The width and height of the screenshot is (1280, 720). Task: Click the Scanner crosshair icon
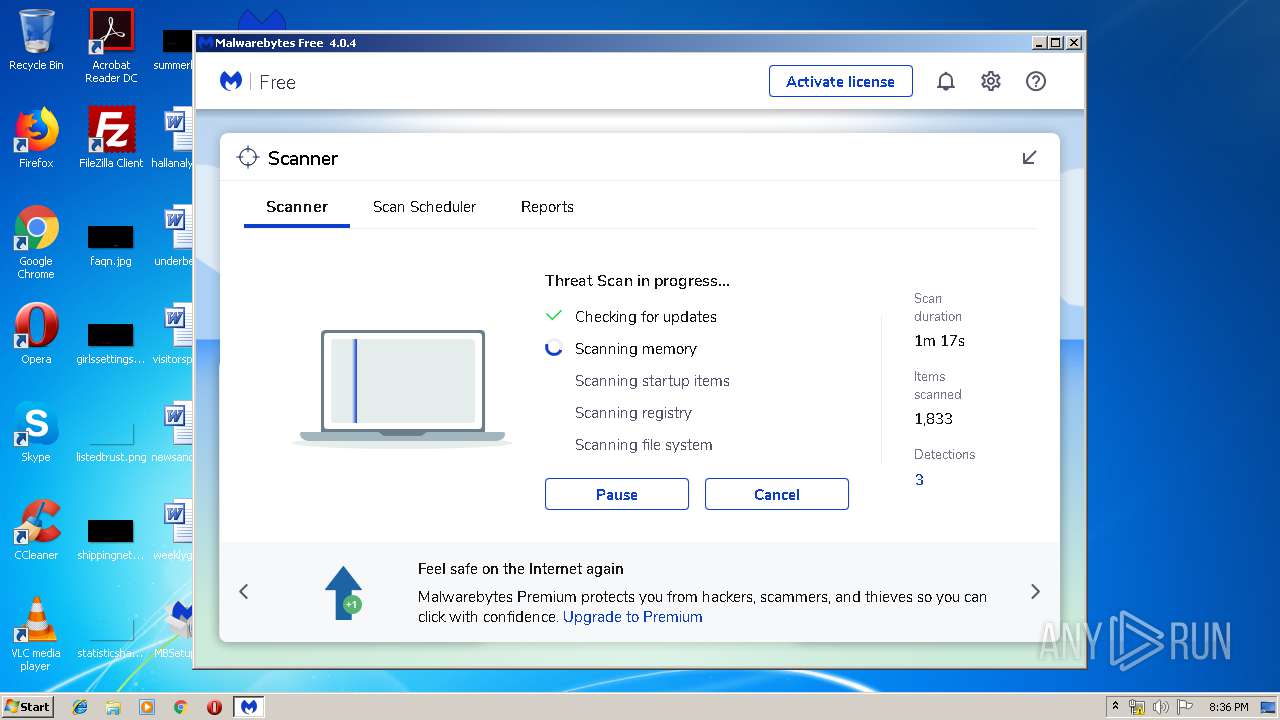[x=247, y=158]
